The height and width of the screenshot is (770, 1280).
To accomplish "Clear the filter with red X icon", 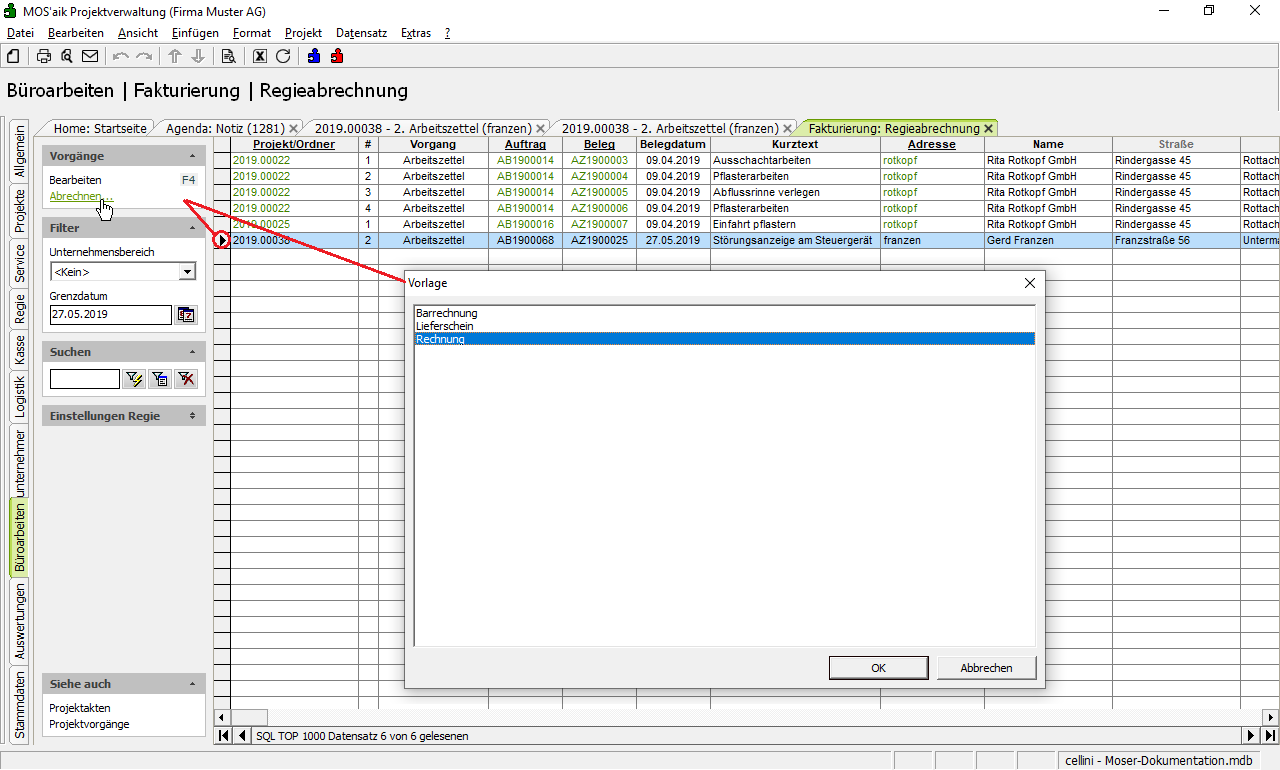I will pos(186,379).
